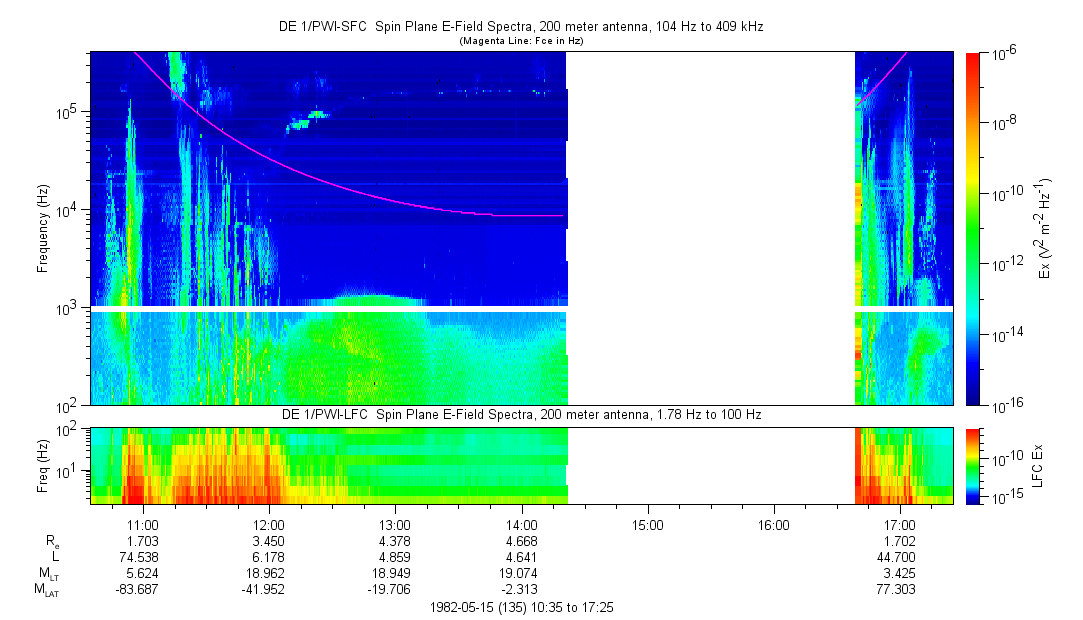Click the 15:00 time tick label
Screen dimensions: 1083x620
pos(647,524)
